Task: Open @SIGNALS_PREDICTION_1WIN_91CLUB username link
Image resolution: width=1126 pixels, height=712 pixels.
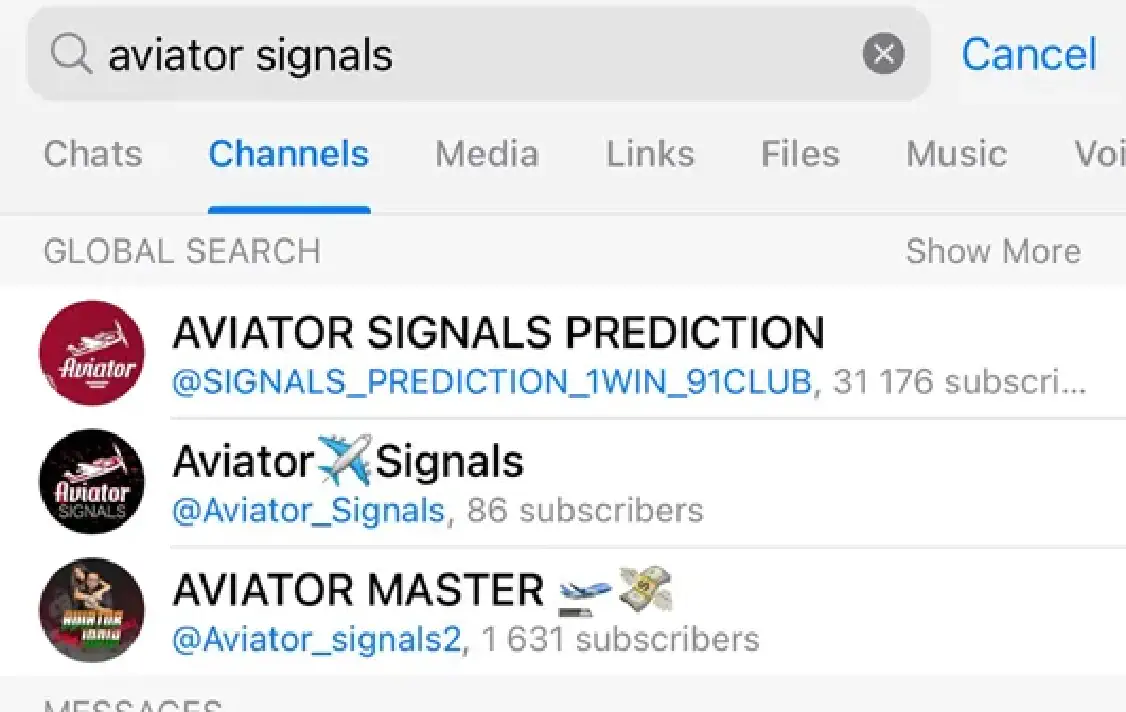Action: click(493, 382)
